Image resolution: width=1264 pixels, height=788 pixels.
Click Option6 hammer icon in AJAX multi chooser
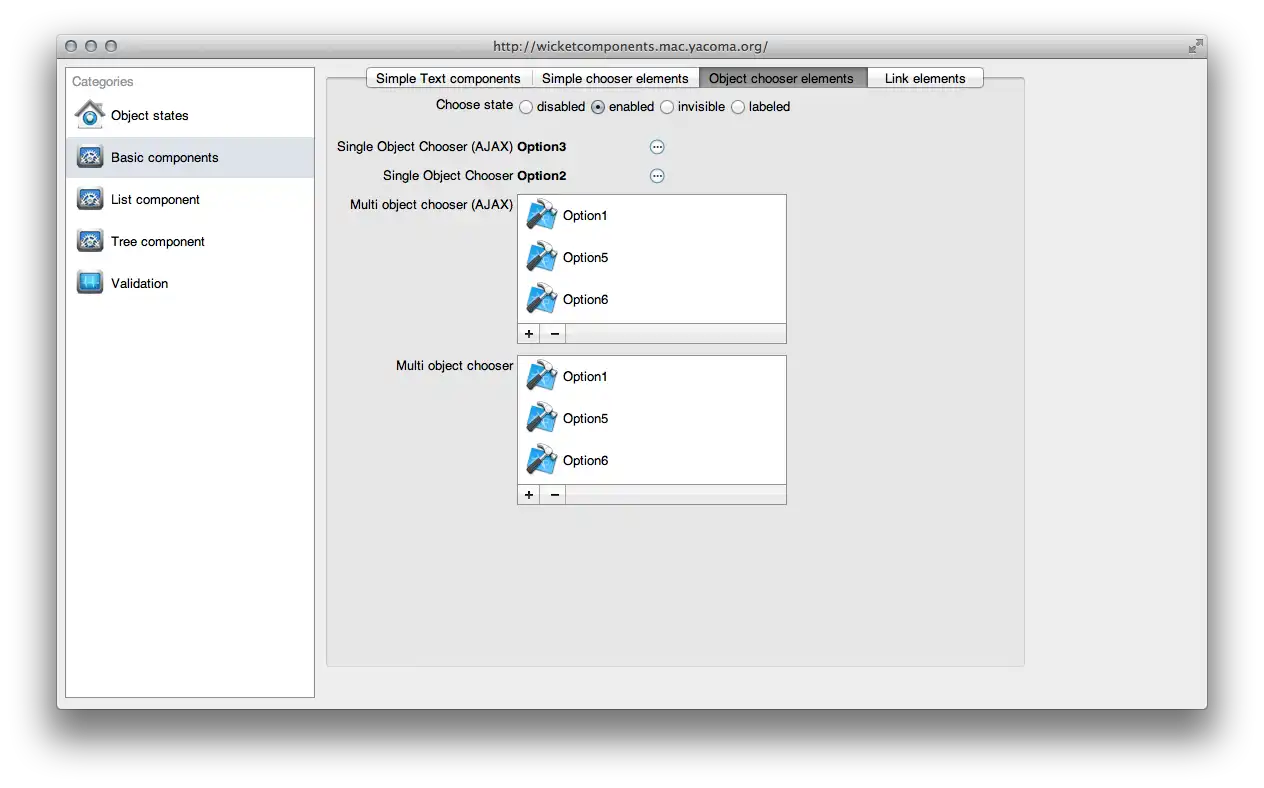tap(542, 299)
